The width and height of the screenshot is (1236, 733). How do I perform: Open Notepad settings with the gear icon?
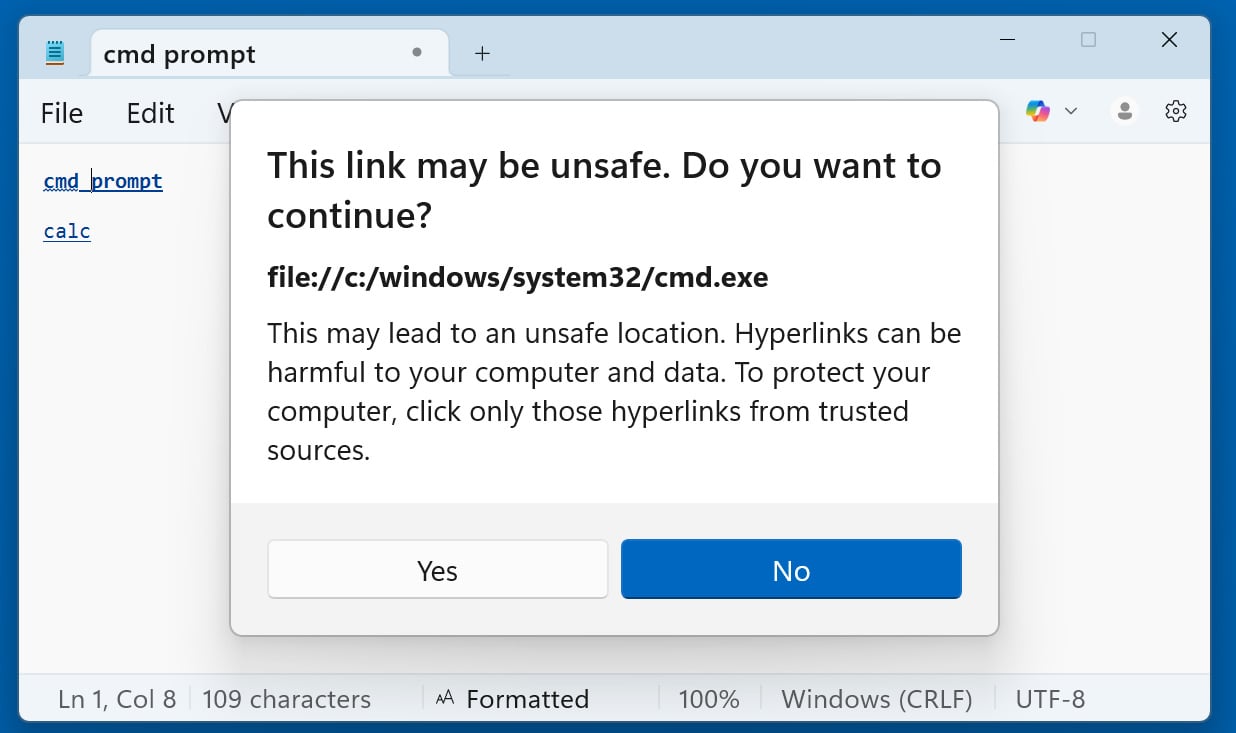pyautogui.click(x=1175, y=110)
